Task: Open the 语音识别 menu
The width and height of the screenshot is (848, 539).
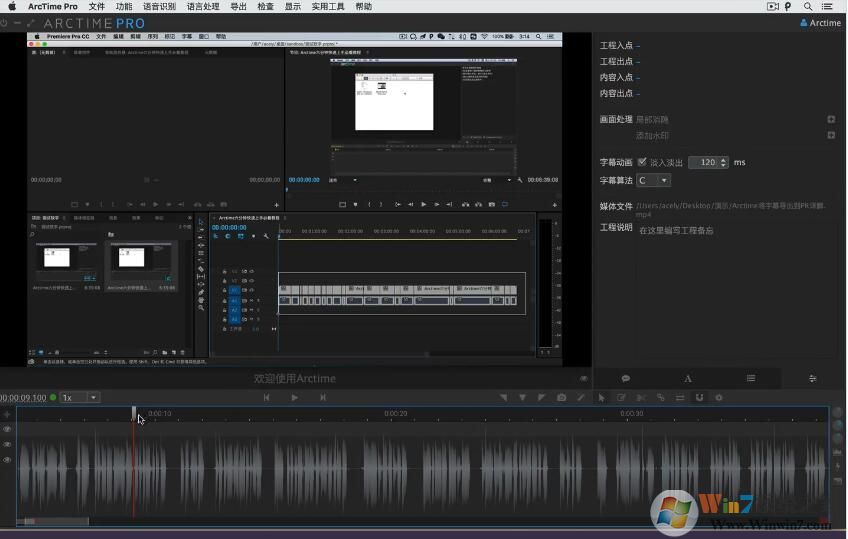Action: coord(159,6)
